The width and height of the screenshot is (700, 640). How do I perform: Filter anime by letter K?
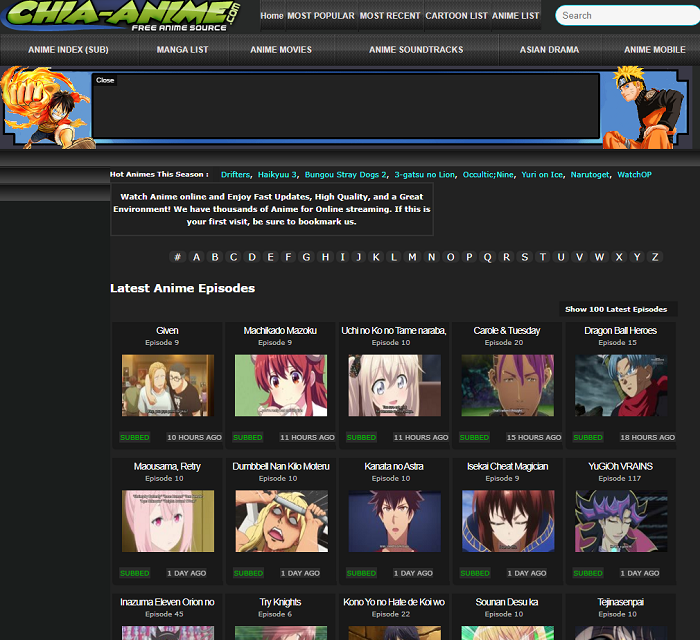pyautogui.click(x=376, y=257)
